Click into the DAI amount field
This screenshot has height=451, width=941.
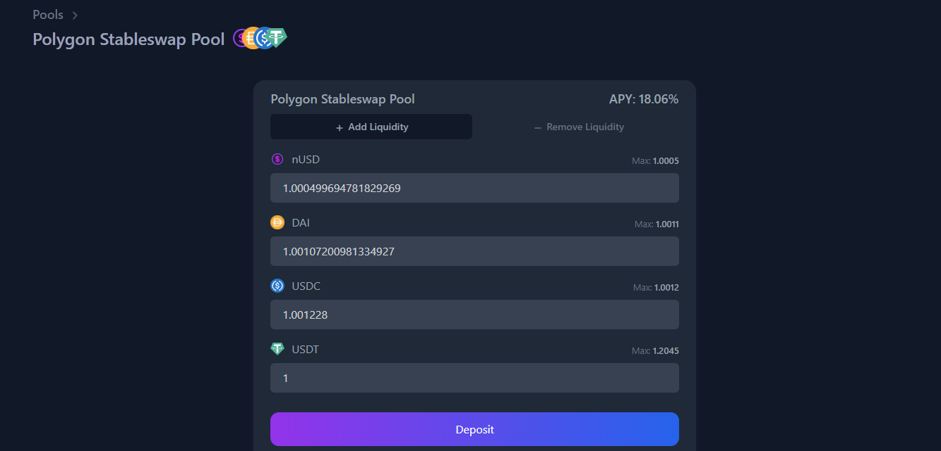point(474,251)
